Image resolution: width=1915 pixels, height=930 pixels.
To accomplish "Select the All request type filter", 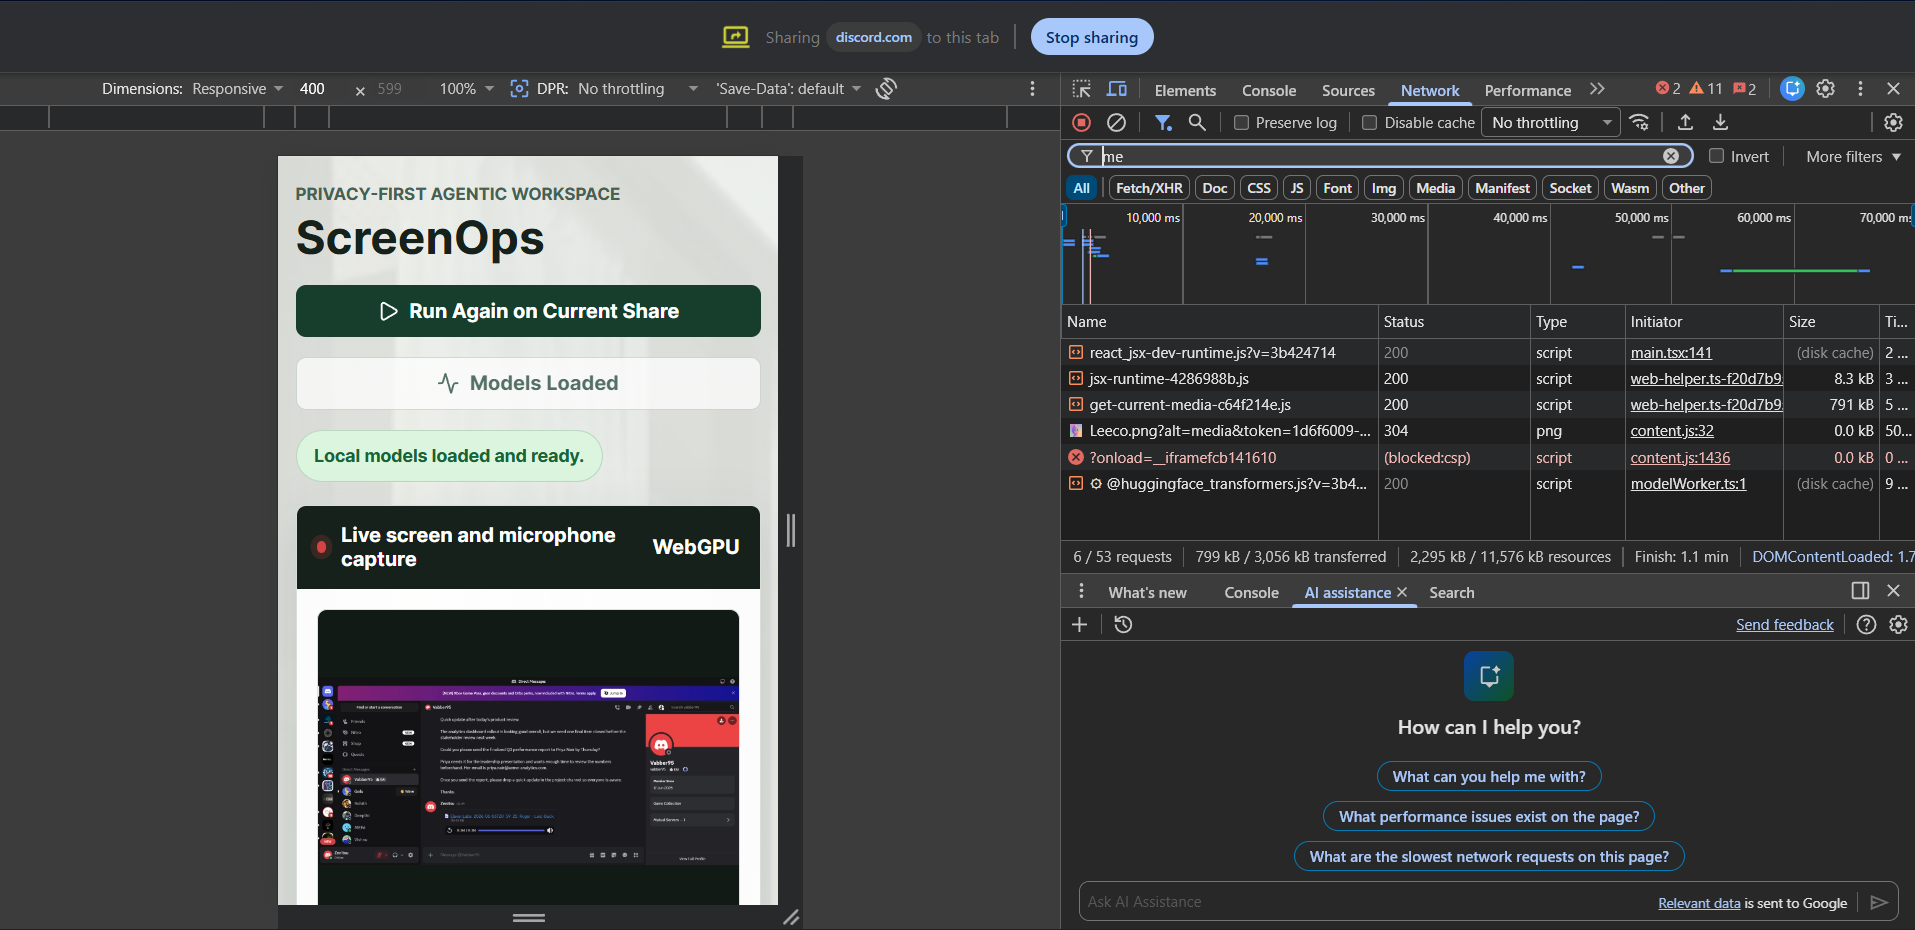I will coord(1081,188).
